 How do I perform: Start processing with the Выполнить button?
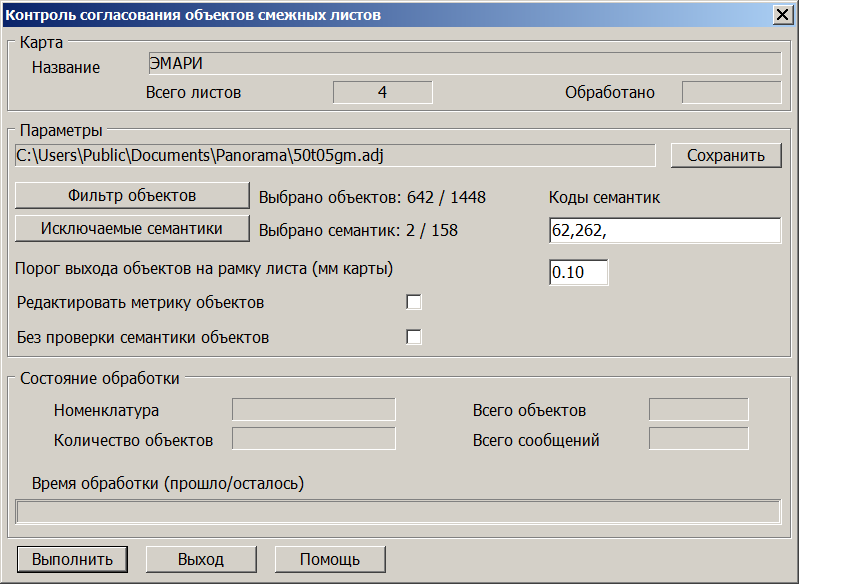(x=72, y=559)
